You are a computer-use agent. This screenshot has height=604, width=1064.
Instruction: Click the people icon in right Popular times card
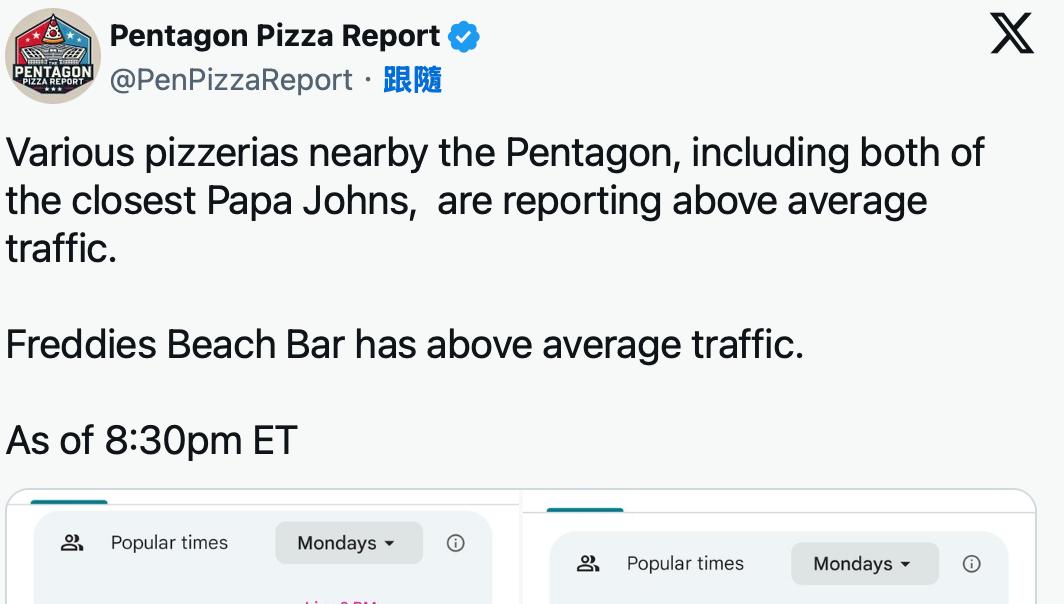pos(588,564)
